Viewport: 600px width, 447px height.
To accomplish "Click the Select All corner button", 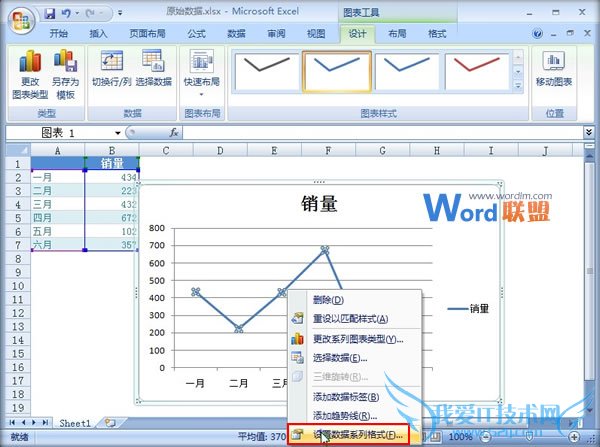I will 18,150.
